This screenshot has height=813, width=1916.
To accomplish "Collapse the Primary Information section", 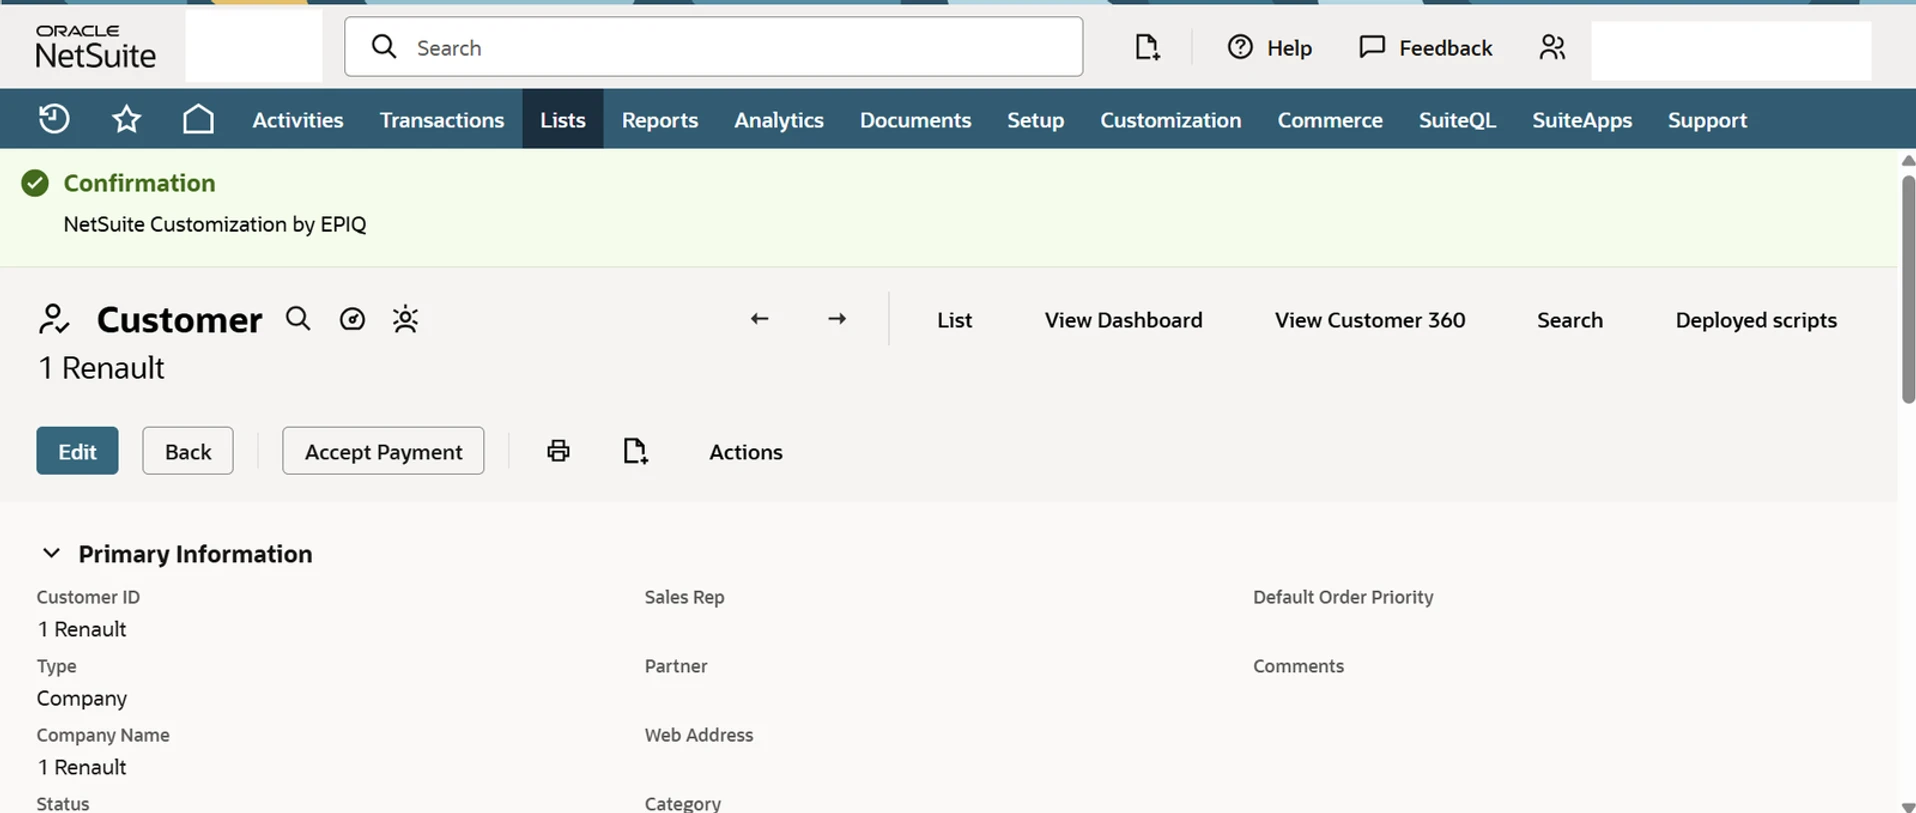I will pyautogui.click(x=51, y=553).
